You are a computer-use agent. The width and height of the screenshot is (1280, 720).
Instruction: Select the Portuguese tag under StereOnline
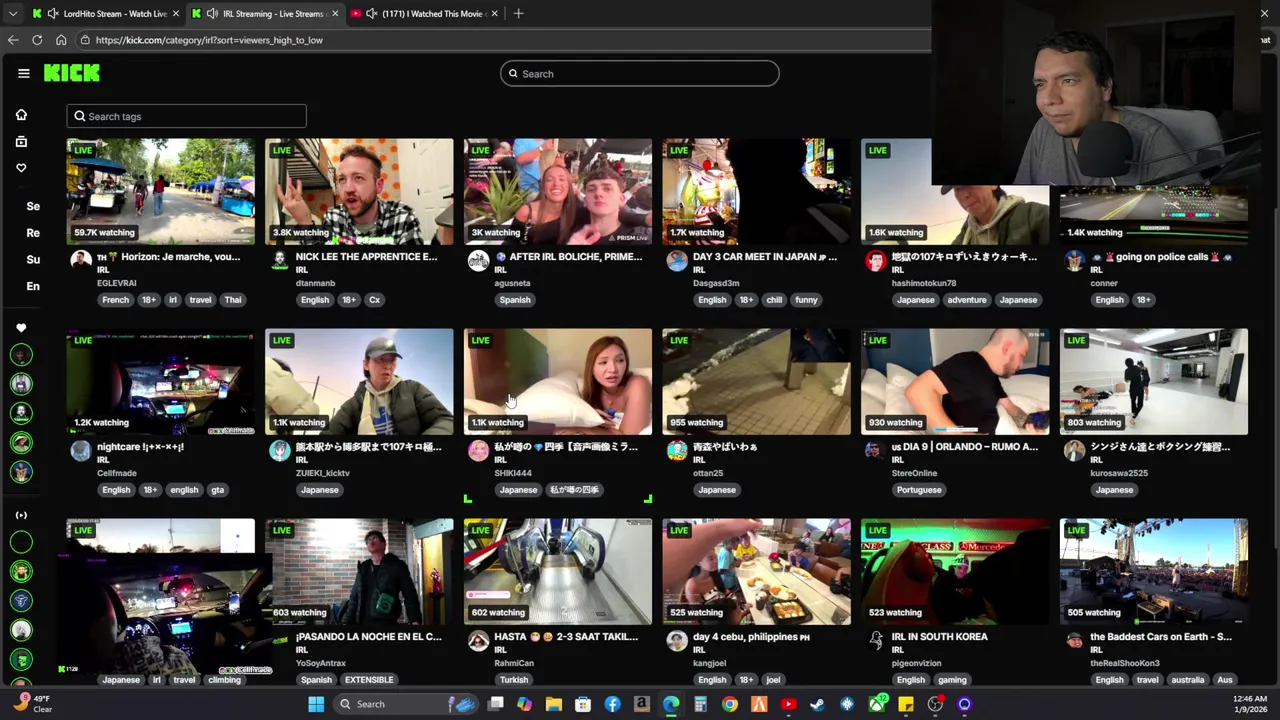pyautogui.click(x=919, y=490)
